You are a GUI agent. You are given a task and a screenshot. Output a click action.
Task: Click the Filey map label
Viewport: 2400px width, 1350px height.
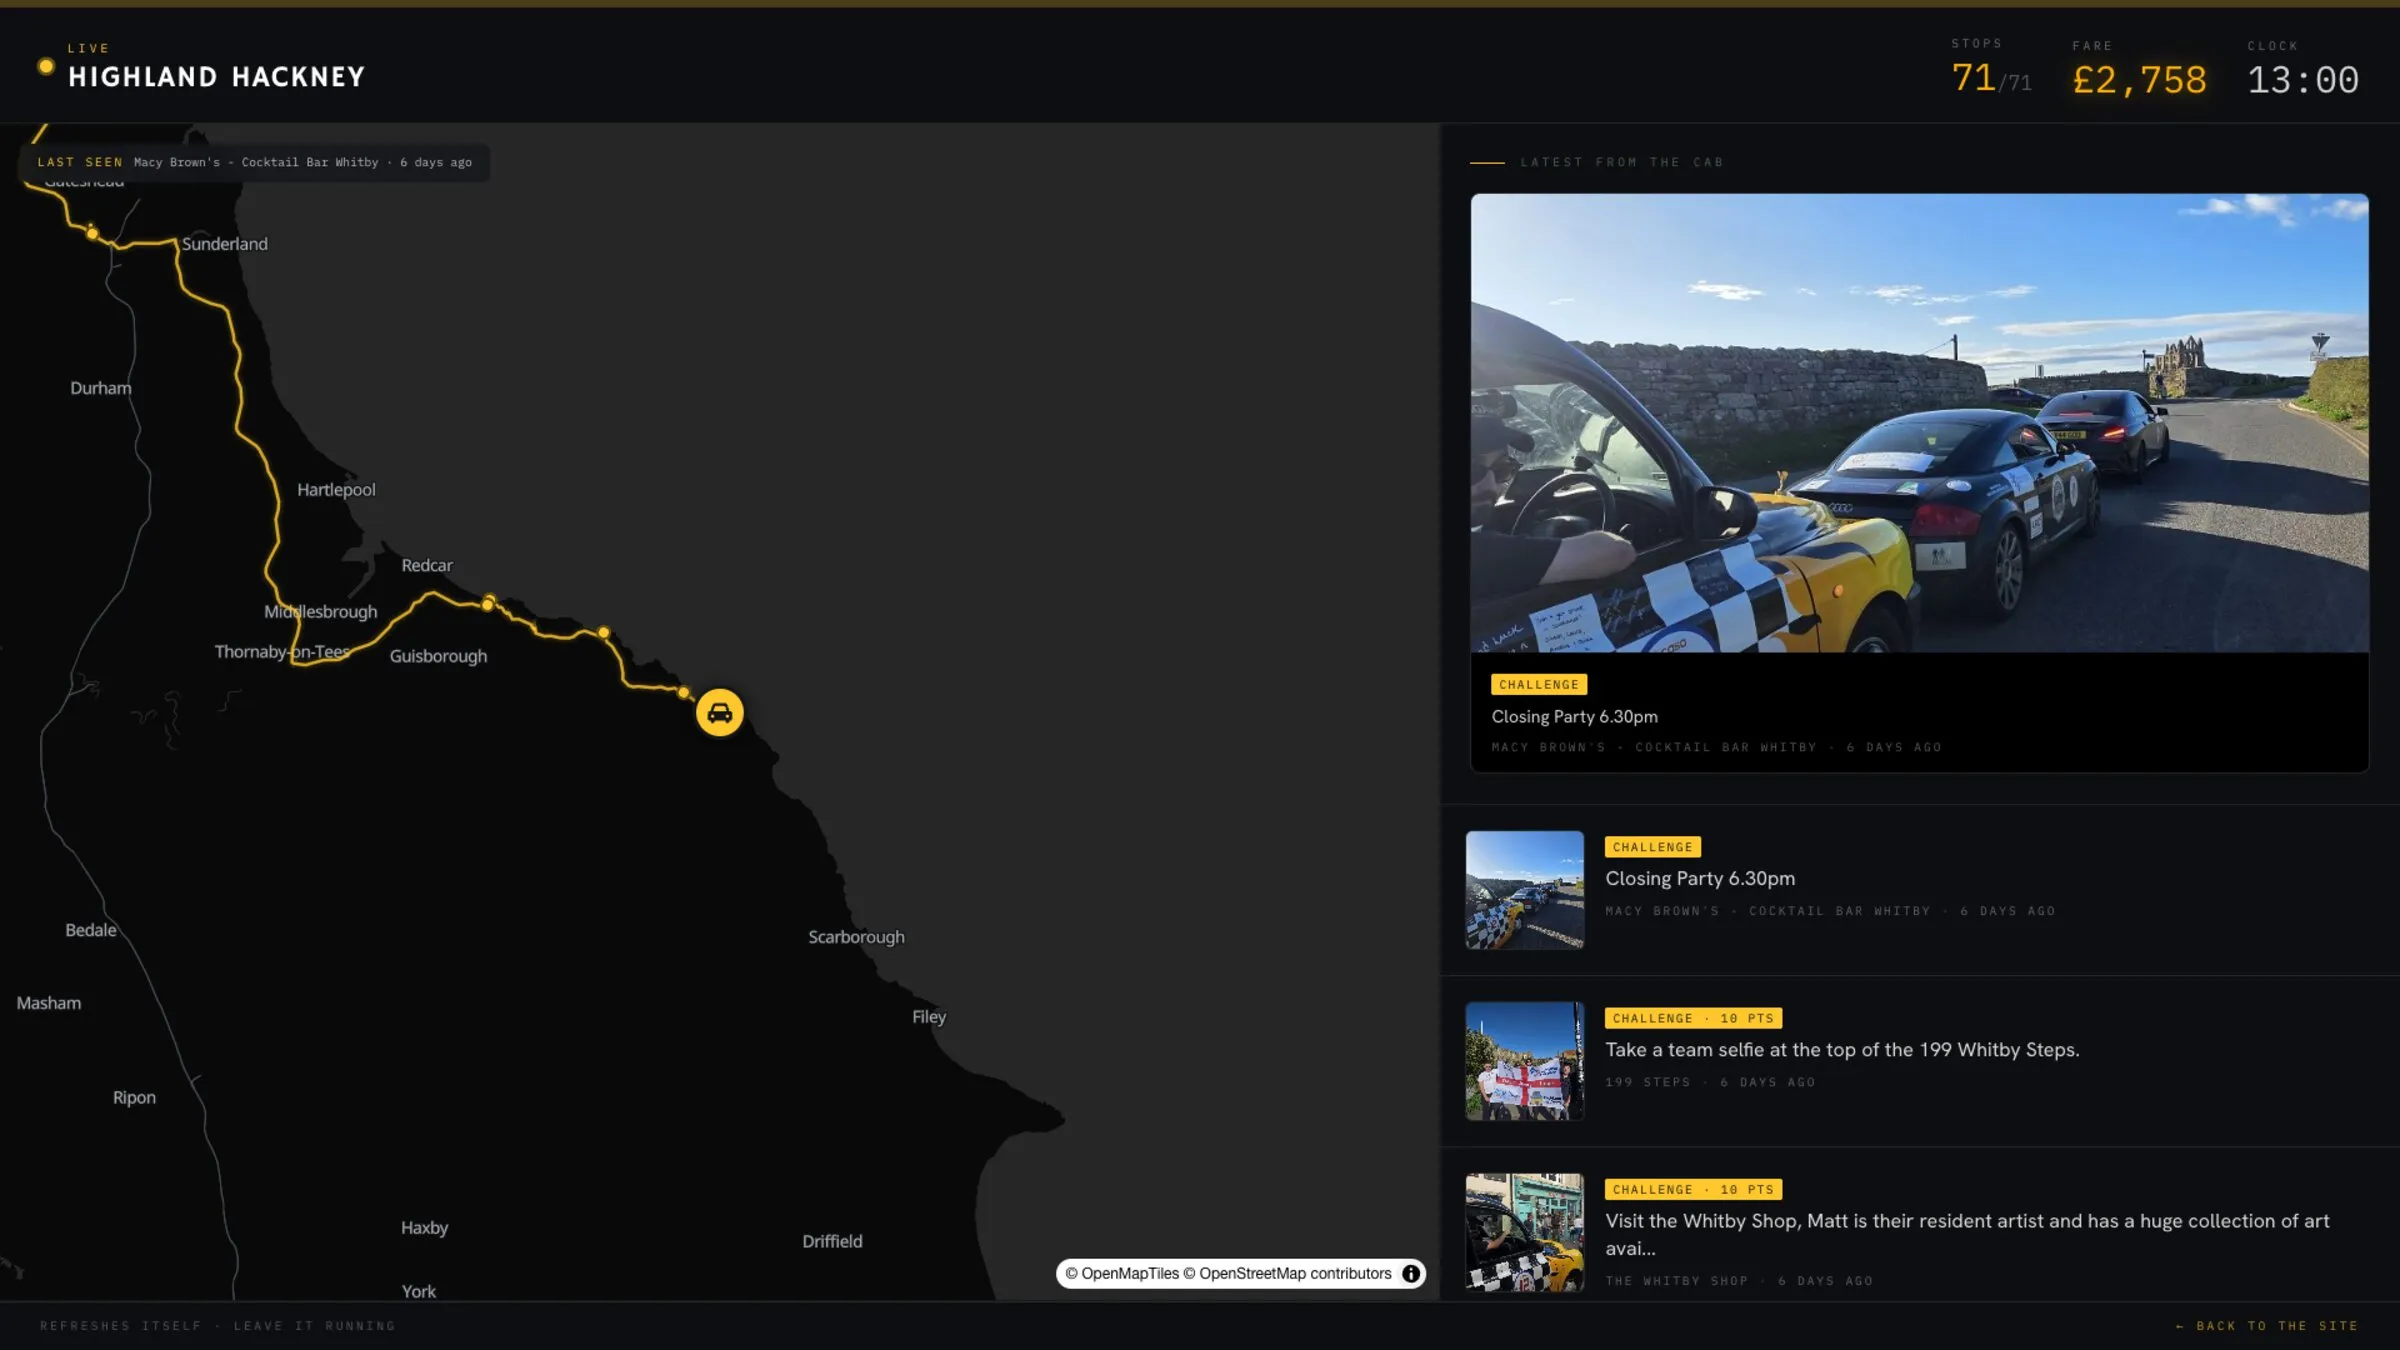click(929, 1016)
